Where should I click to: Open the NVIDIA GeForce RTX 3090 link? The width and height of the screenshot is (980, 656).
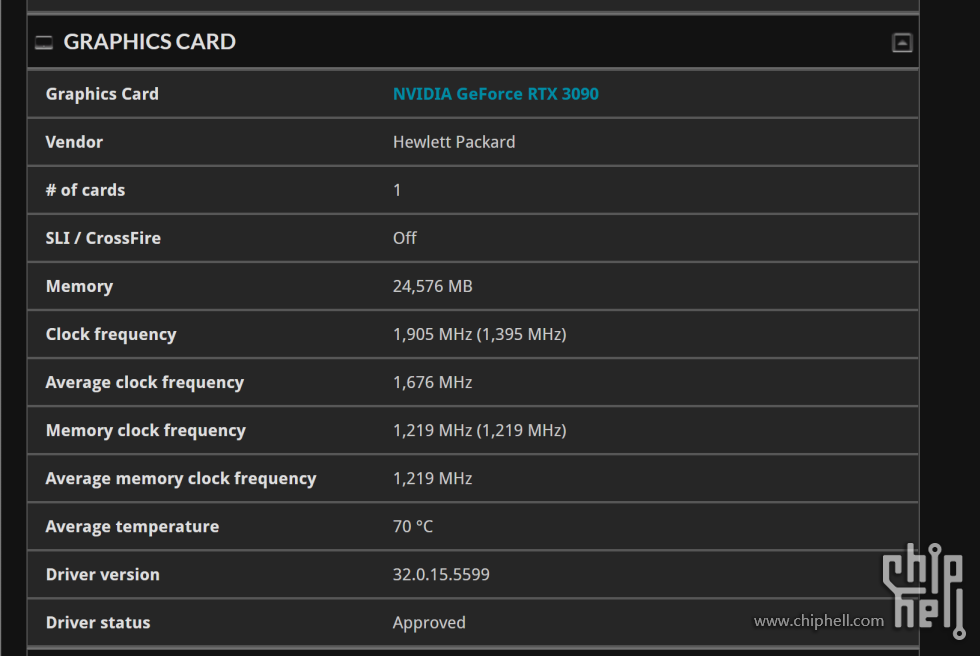click(496, 94)
